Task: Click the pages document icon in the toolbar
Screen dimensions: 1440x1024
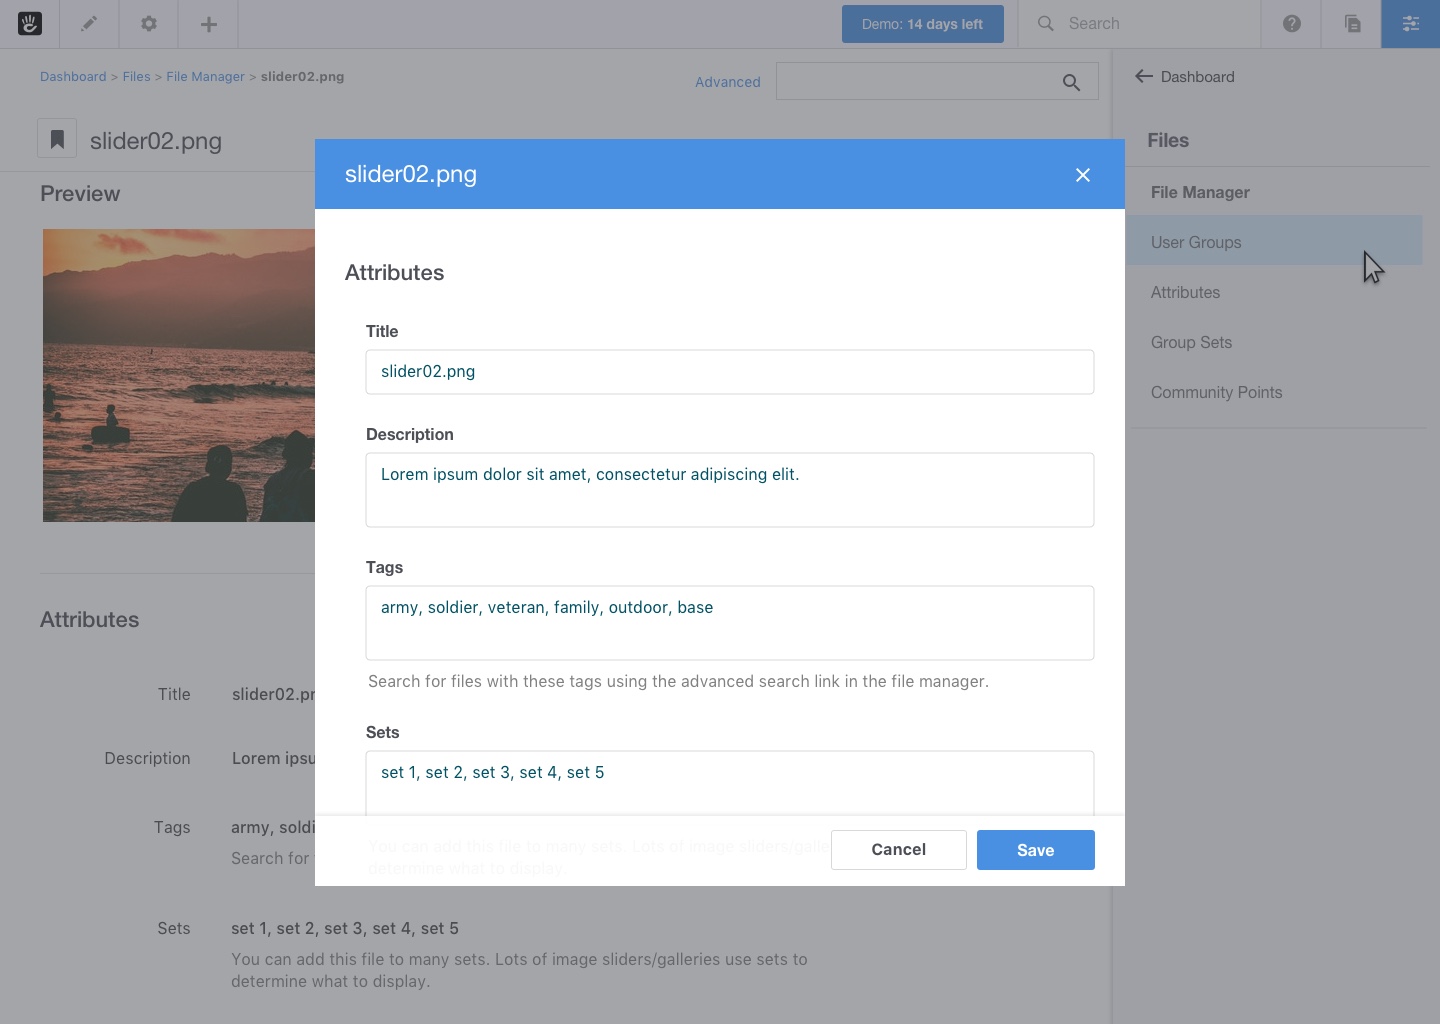Action: point(1351,23)
